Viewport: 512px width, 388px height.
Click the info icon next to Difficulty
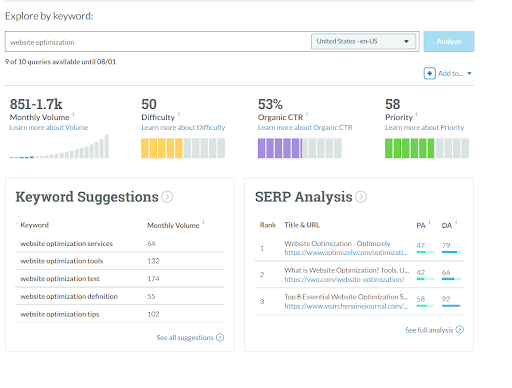click(179, 114)
